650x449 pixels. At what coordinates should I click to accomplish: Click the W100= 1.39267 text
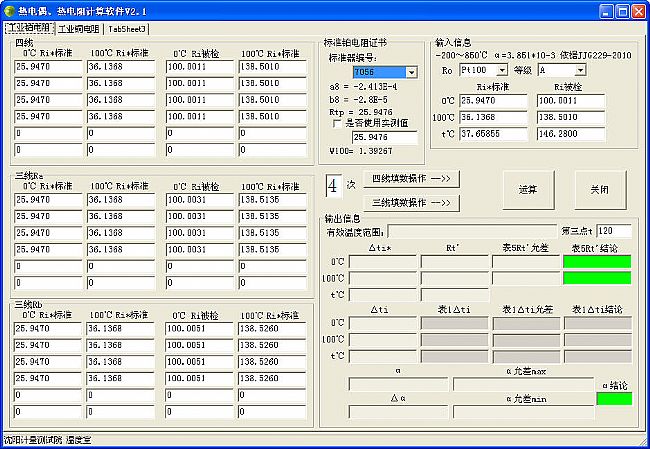(x=361, y=151)
